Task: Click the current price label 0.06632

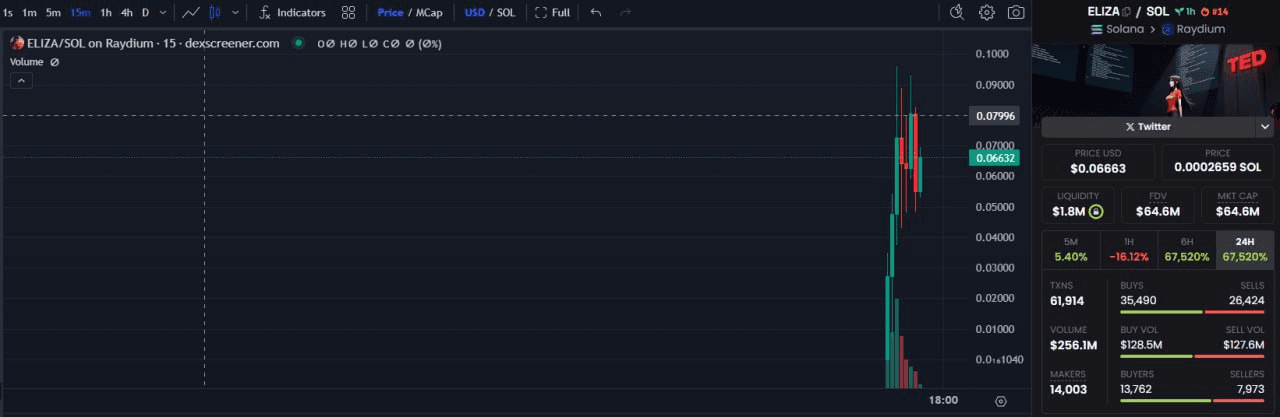Action: point(993,158)
